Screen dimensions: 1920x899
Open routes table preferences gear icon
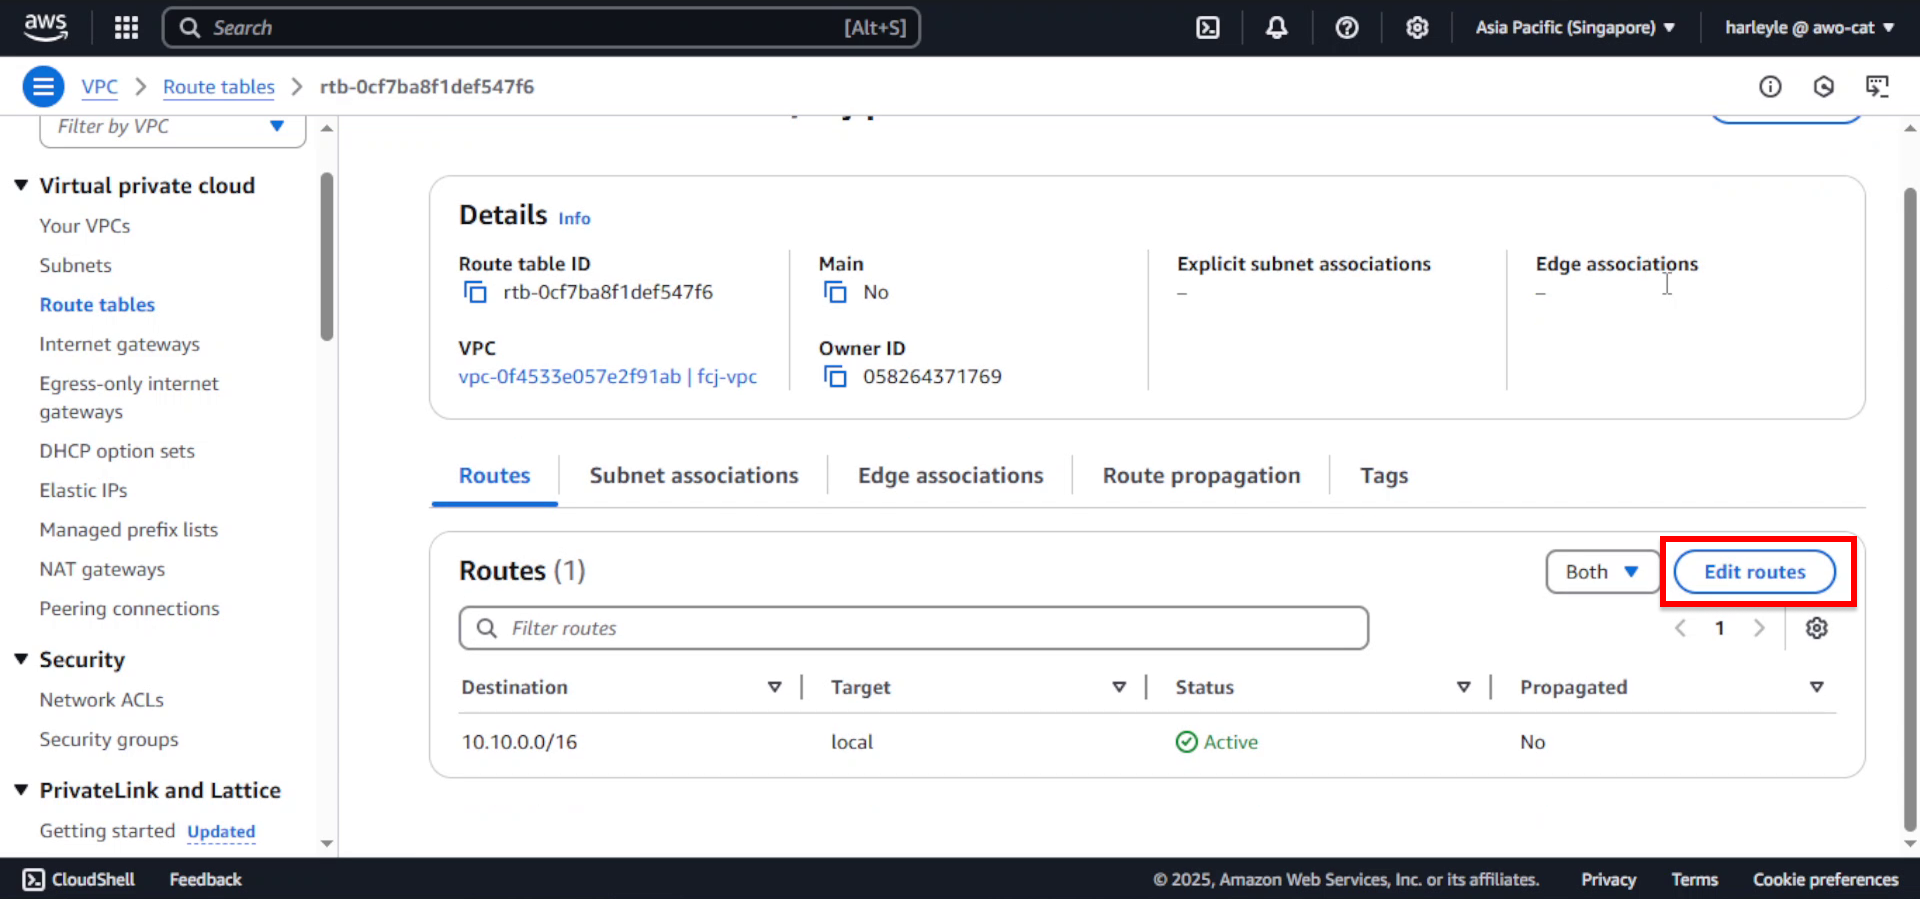[x=1817, y=628]
